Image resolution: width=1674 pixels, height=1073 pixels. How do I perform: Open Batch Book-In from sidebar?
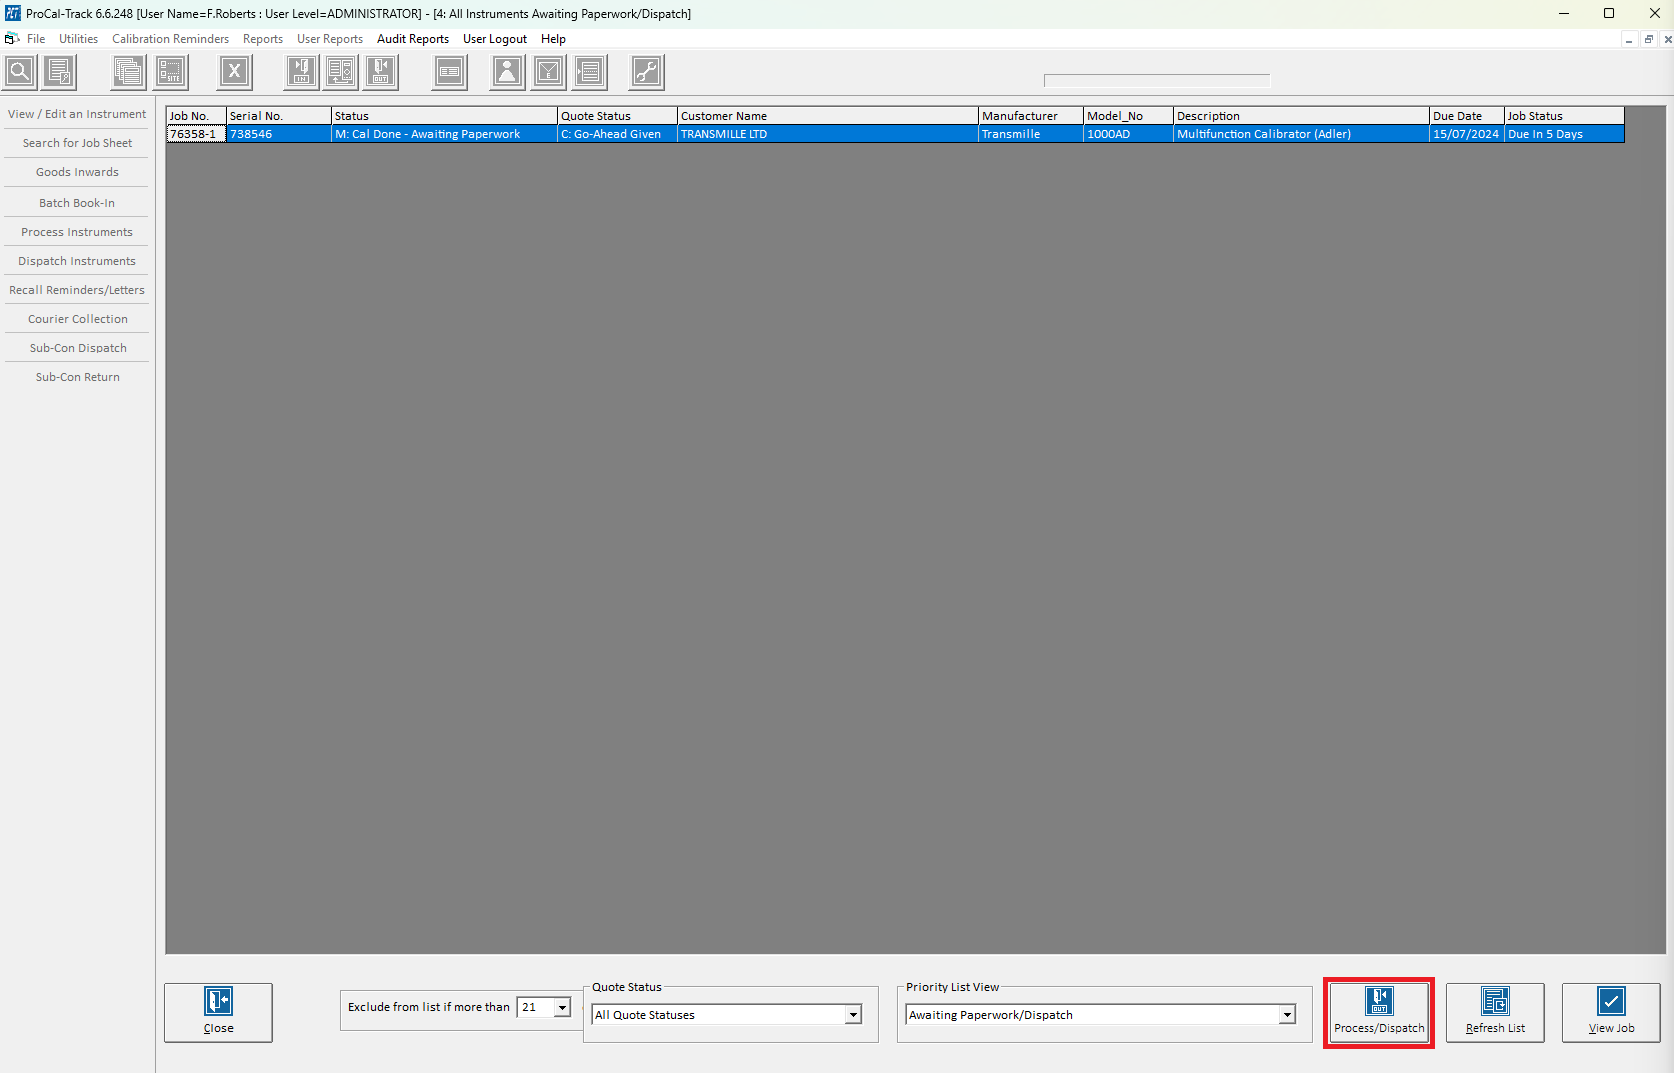click(x=77, y=203)
